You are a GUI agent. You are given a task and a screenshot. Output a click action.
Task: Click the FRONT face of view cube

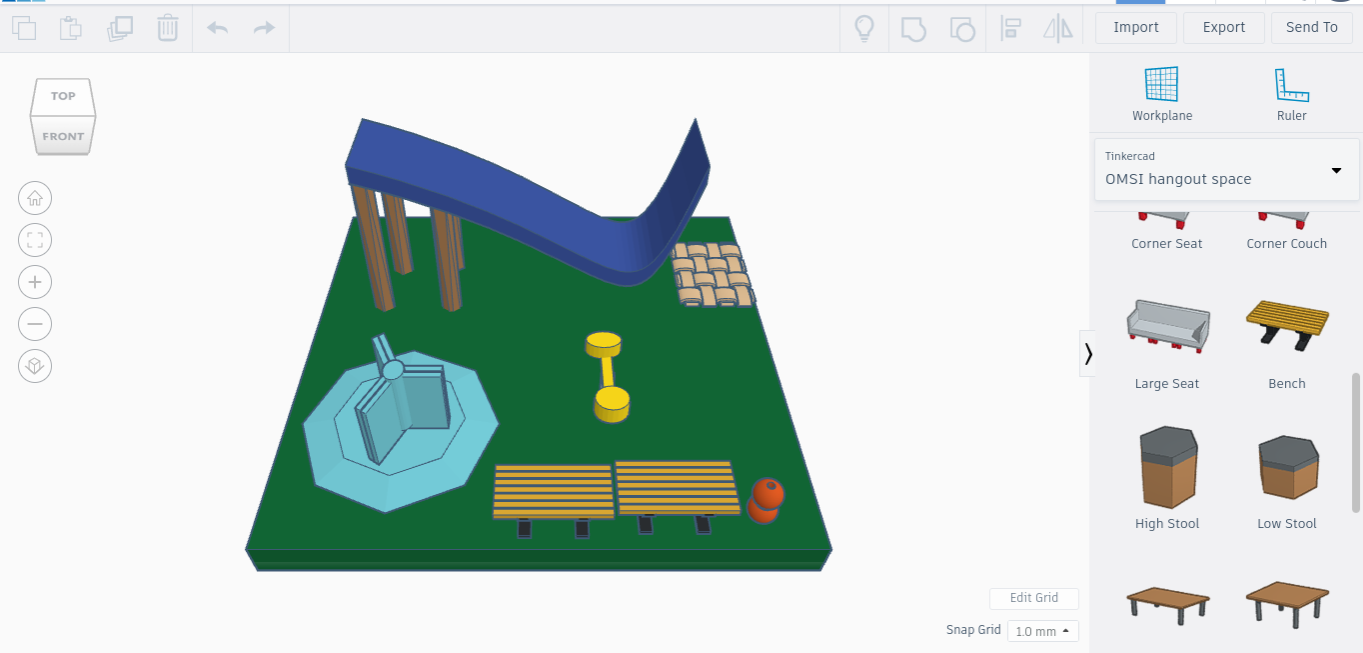(63, 136)
